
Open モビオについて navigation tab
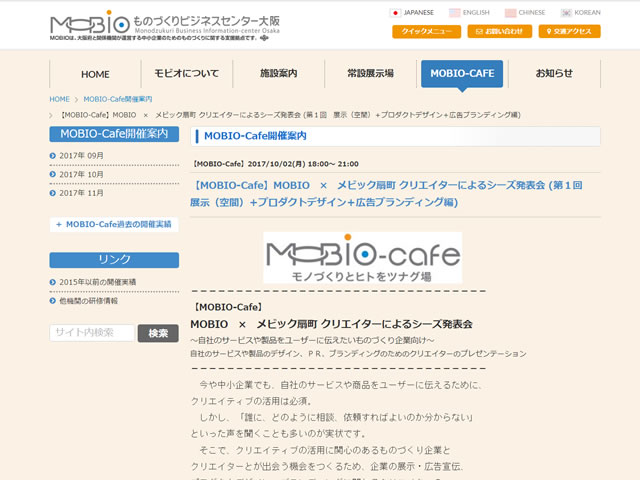pos(187,74)
